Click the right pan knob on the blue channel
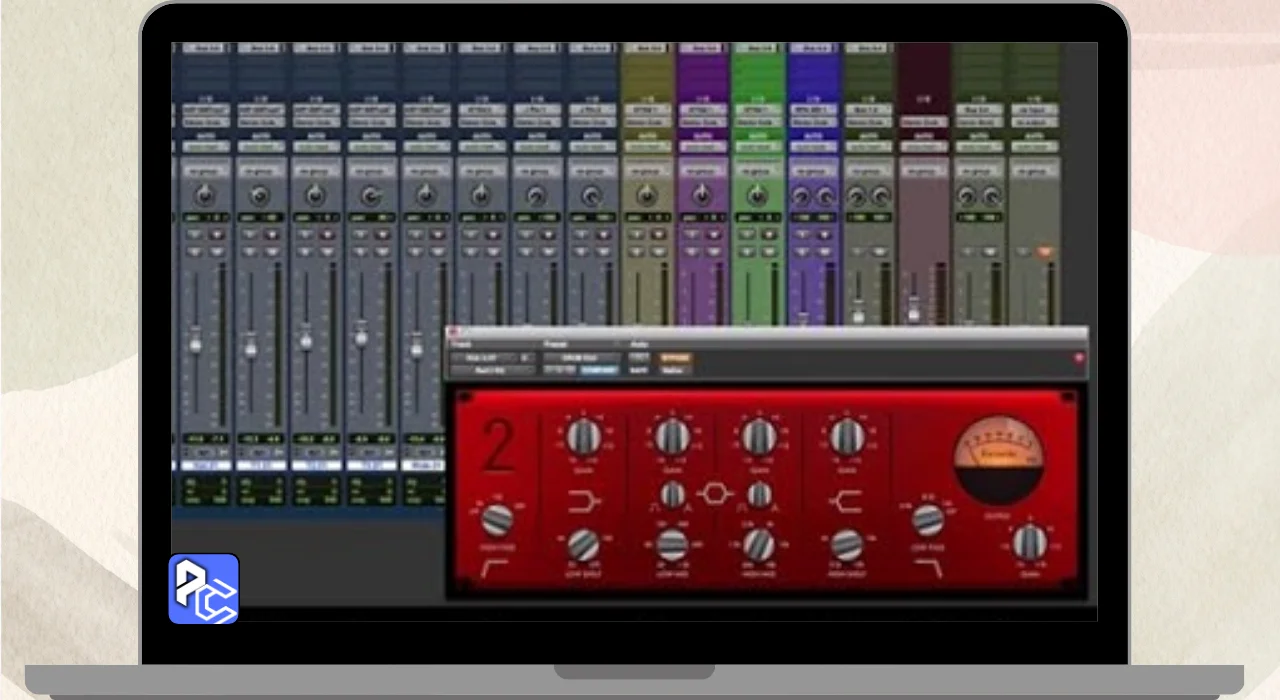The height and width of the screenshot is (700, 1280). point(826,196)
